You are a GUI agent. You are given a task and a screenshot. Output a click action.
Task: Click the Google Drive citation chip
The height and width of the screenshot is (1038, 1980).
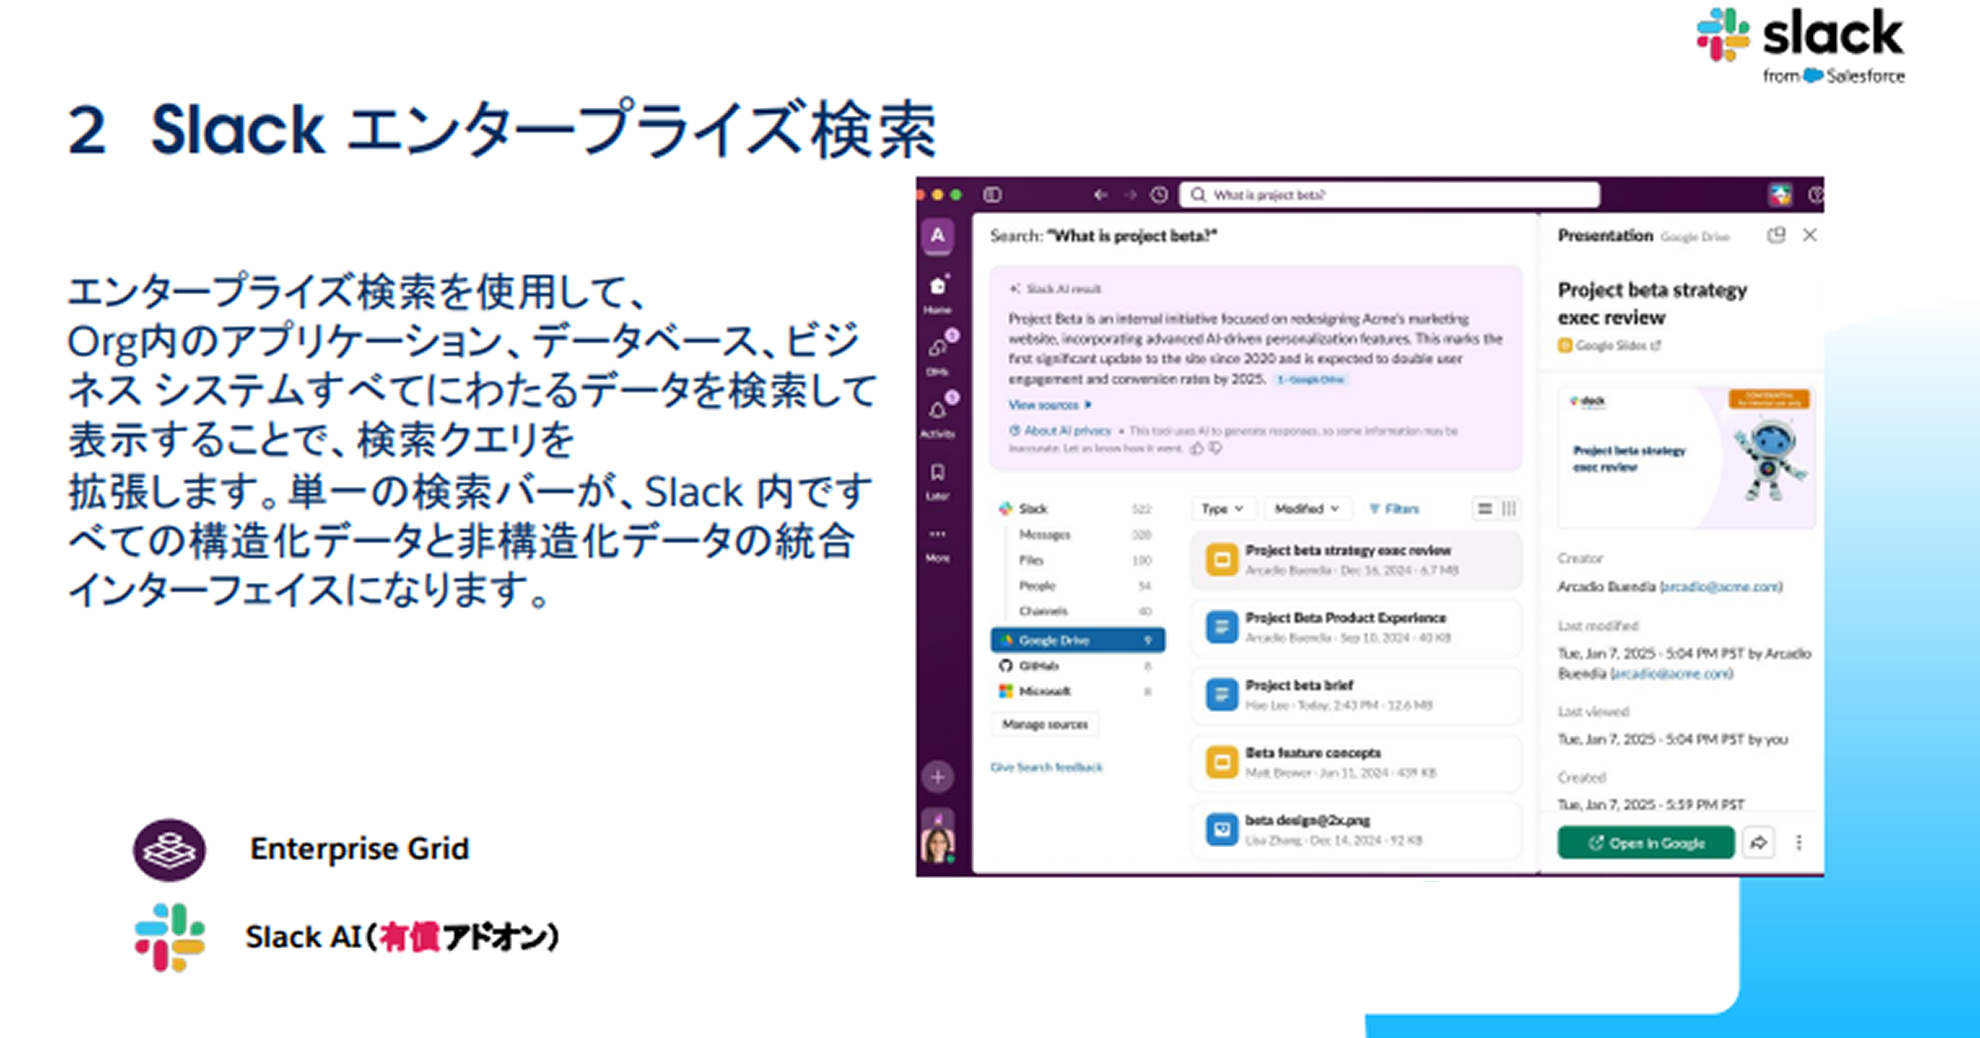click(1310, 380)
